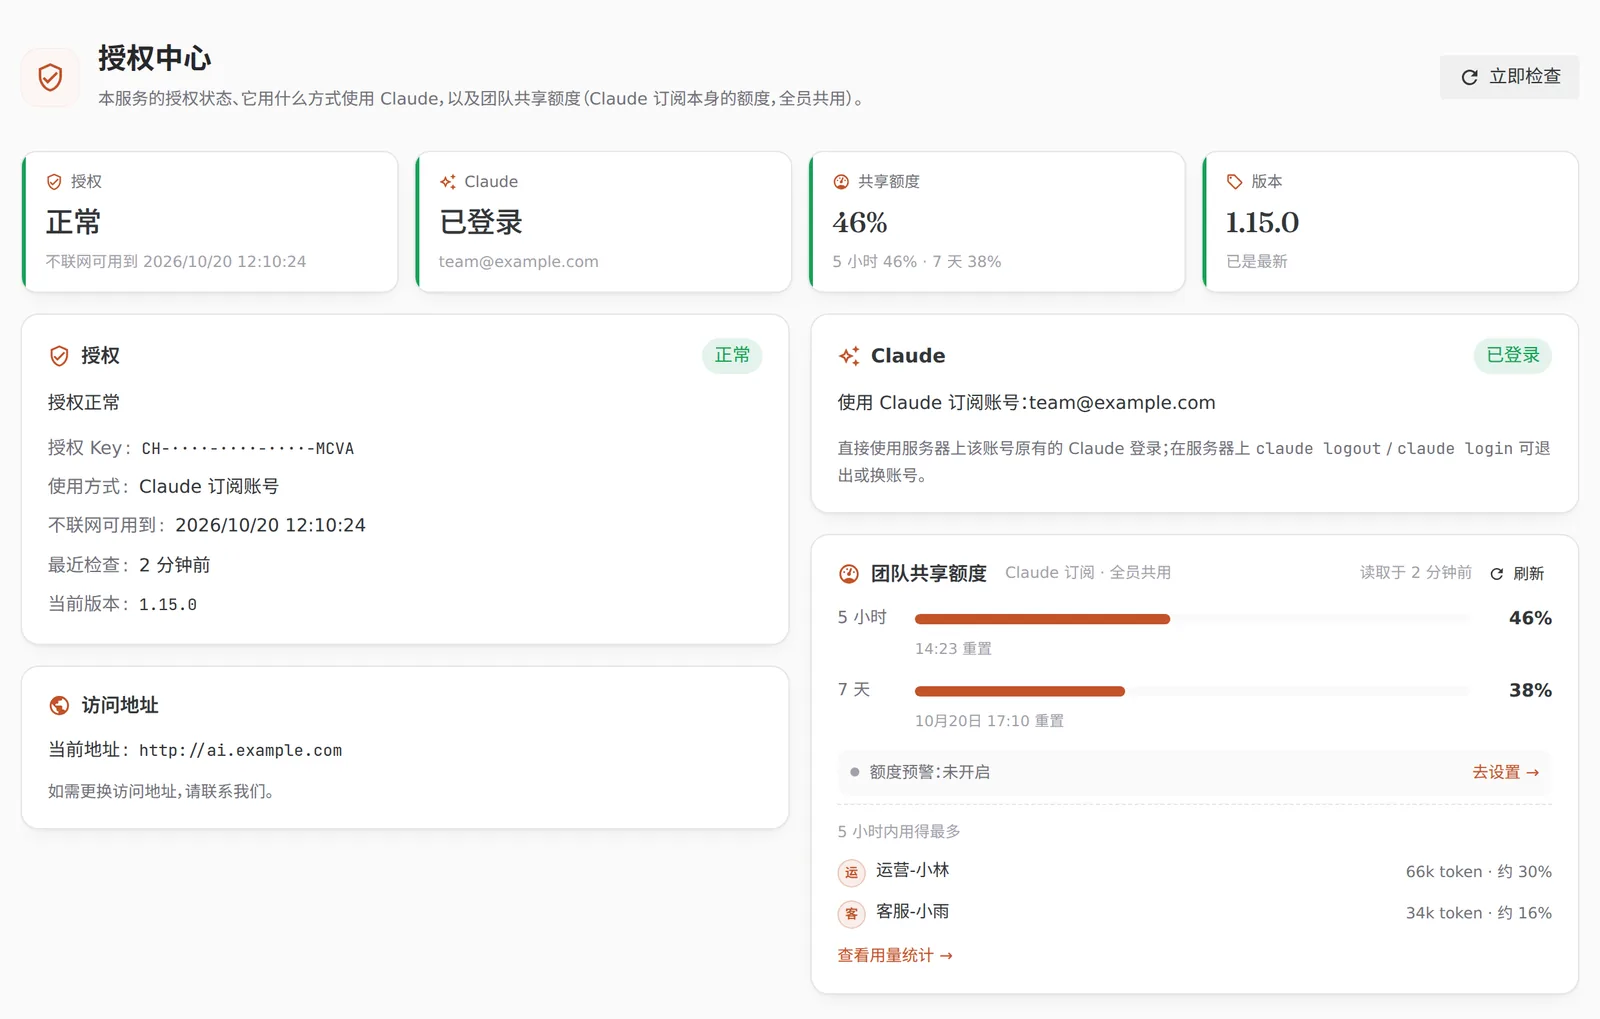Click the sparkle icon in Claude detail panel
1600x1019 pixels.
pos(849,356)
